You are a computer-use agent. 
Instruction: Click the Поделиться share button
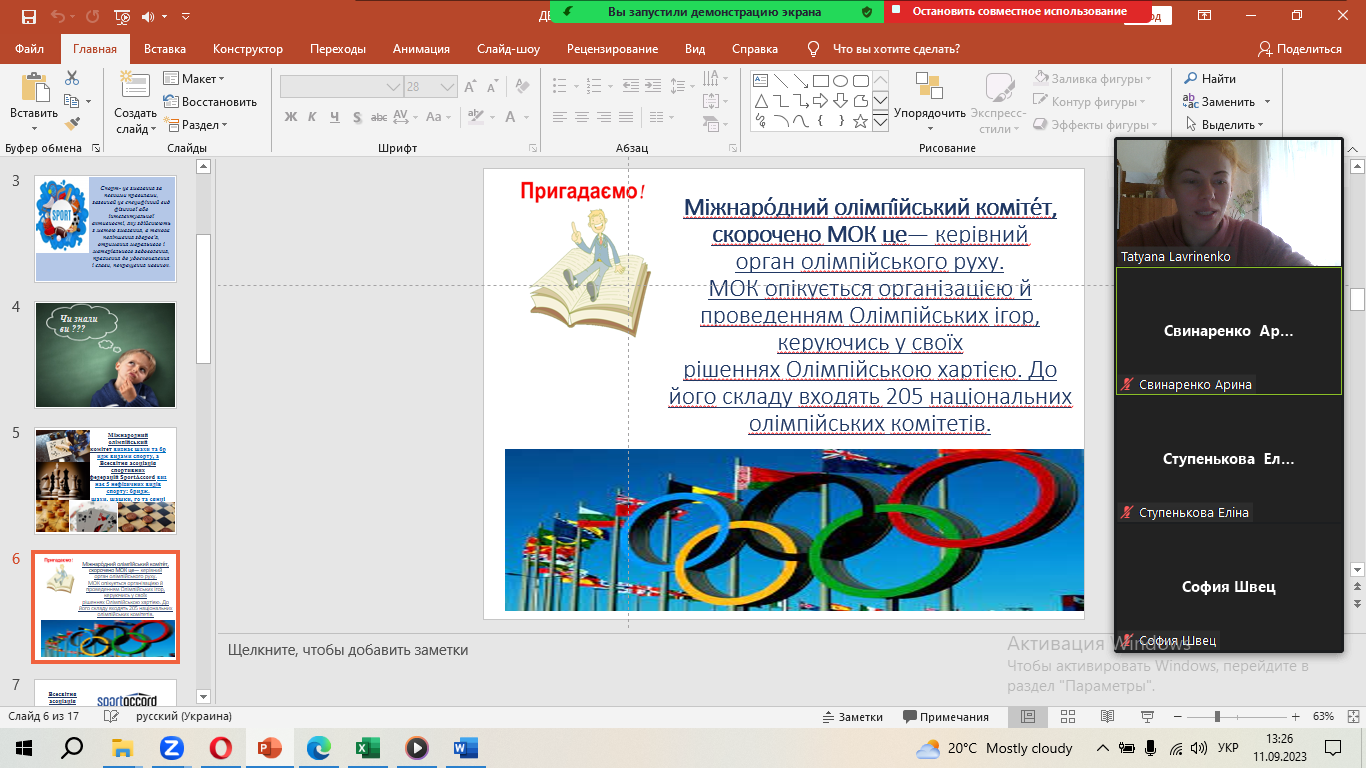(x=1300, y=49)
